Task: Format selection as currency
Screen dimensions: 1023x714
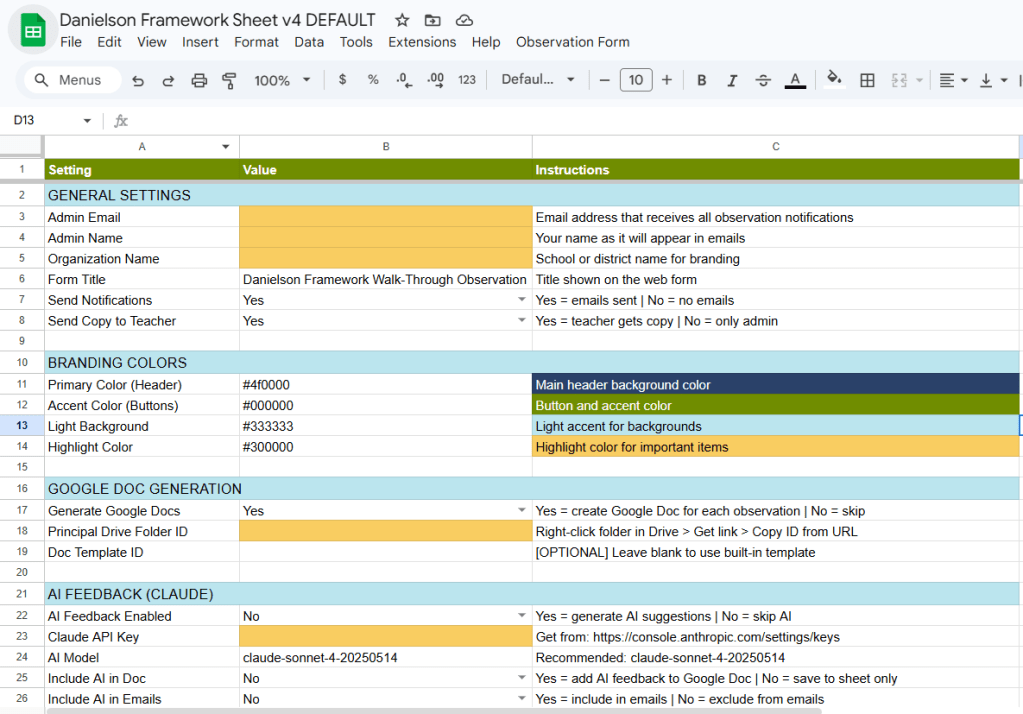Action: 342,80
